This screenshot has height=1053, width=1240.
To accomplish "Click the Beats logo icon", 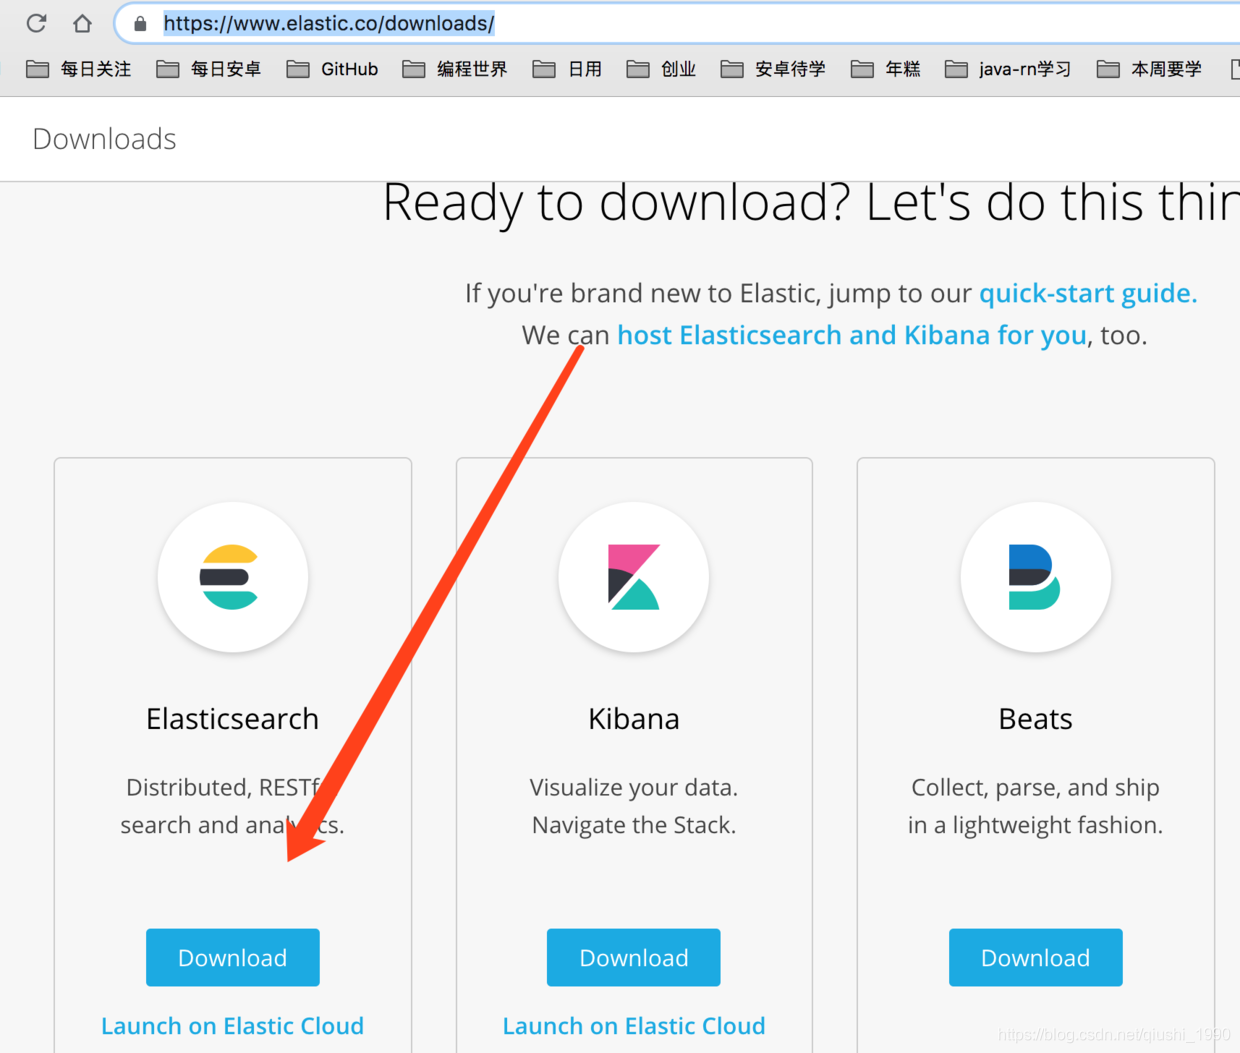I will click(x=1035, y=577).
